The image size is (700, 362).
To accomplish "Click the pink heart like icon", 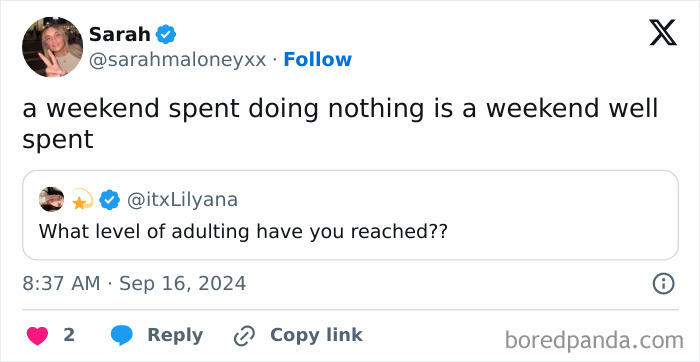I will pos(38,336).
